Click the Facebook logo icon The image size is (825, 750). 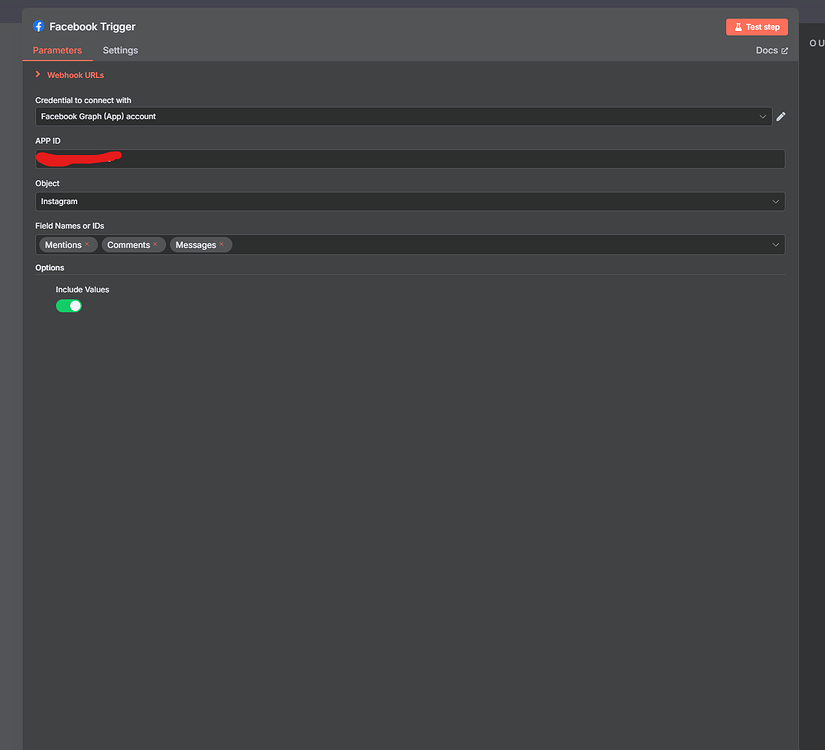tap(39, 27)
